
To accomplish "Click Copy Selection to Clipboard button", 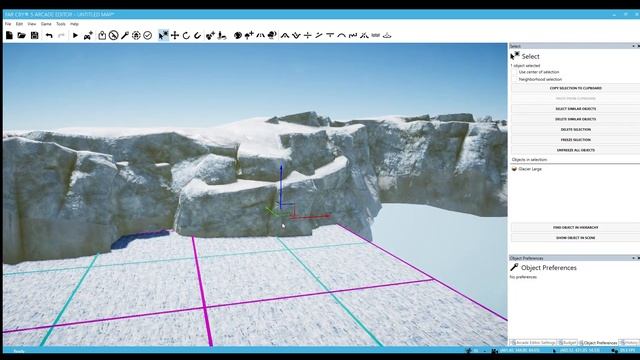I will point(576,88).
